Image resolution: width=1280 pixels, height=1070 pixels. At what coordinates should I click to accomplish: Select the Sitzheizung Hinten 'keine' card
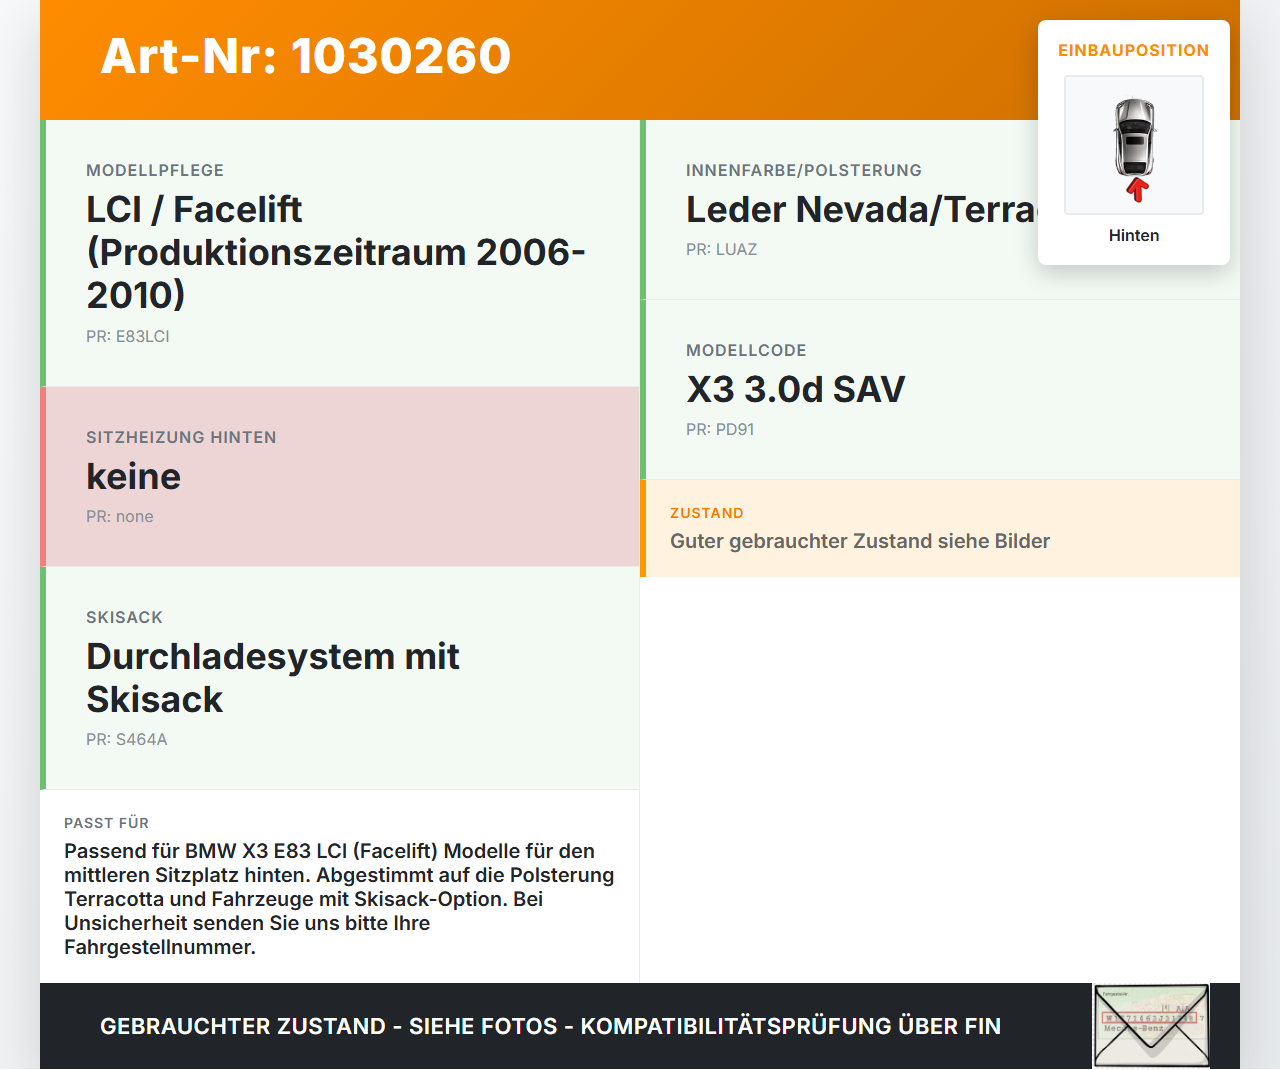(340, 477)
